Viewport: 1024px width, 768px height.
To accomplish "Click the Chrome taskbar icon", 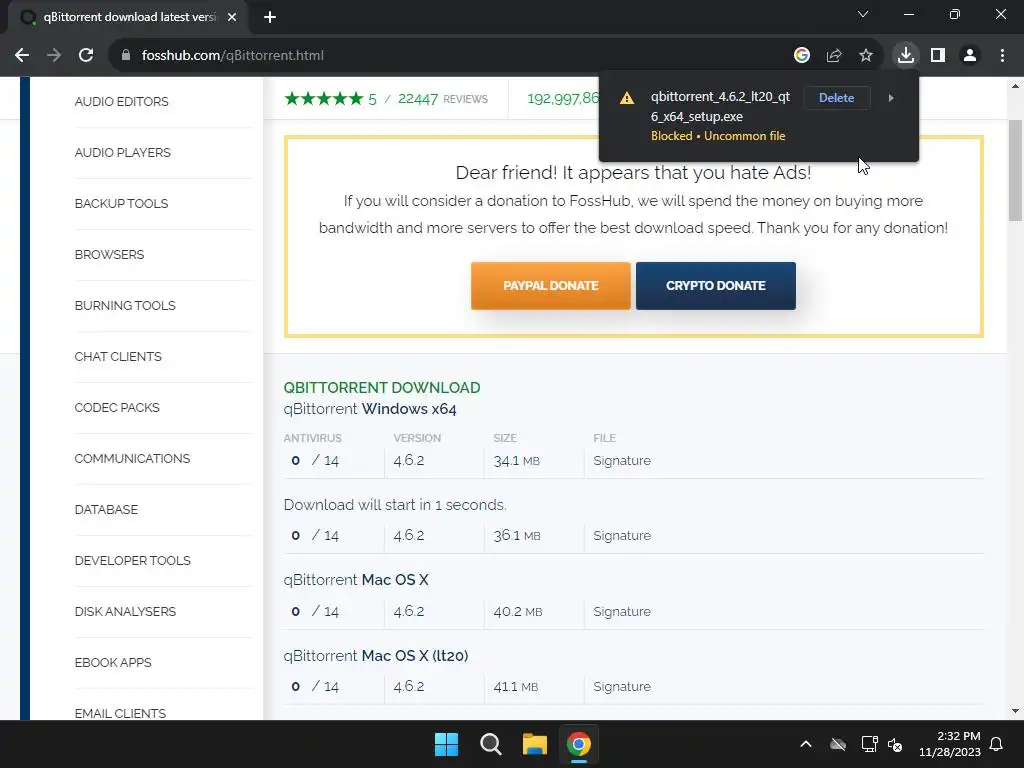I will [579, 744].
